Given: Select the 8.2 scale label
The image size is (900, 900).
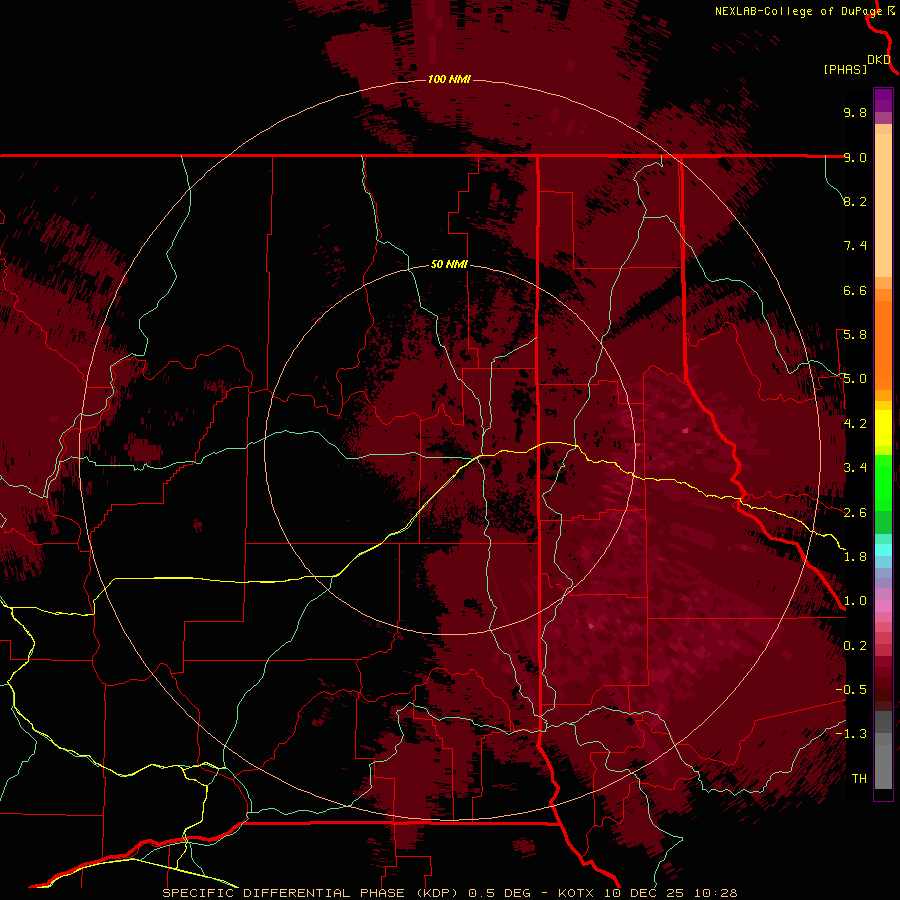Looking at the screenshot, I should point(855,201).
